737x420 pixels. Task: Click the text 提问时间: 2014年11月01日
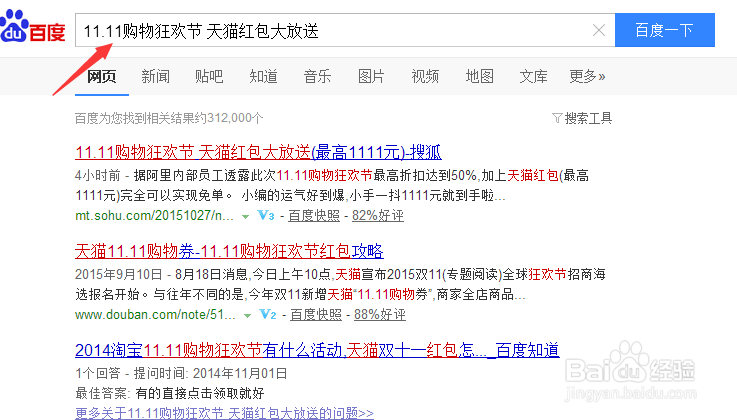210,373
